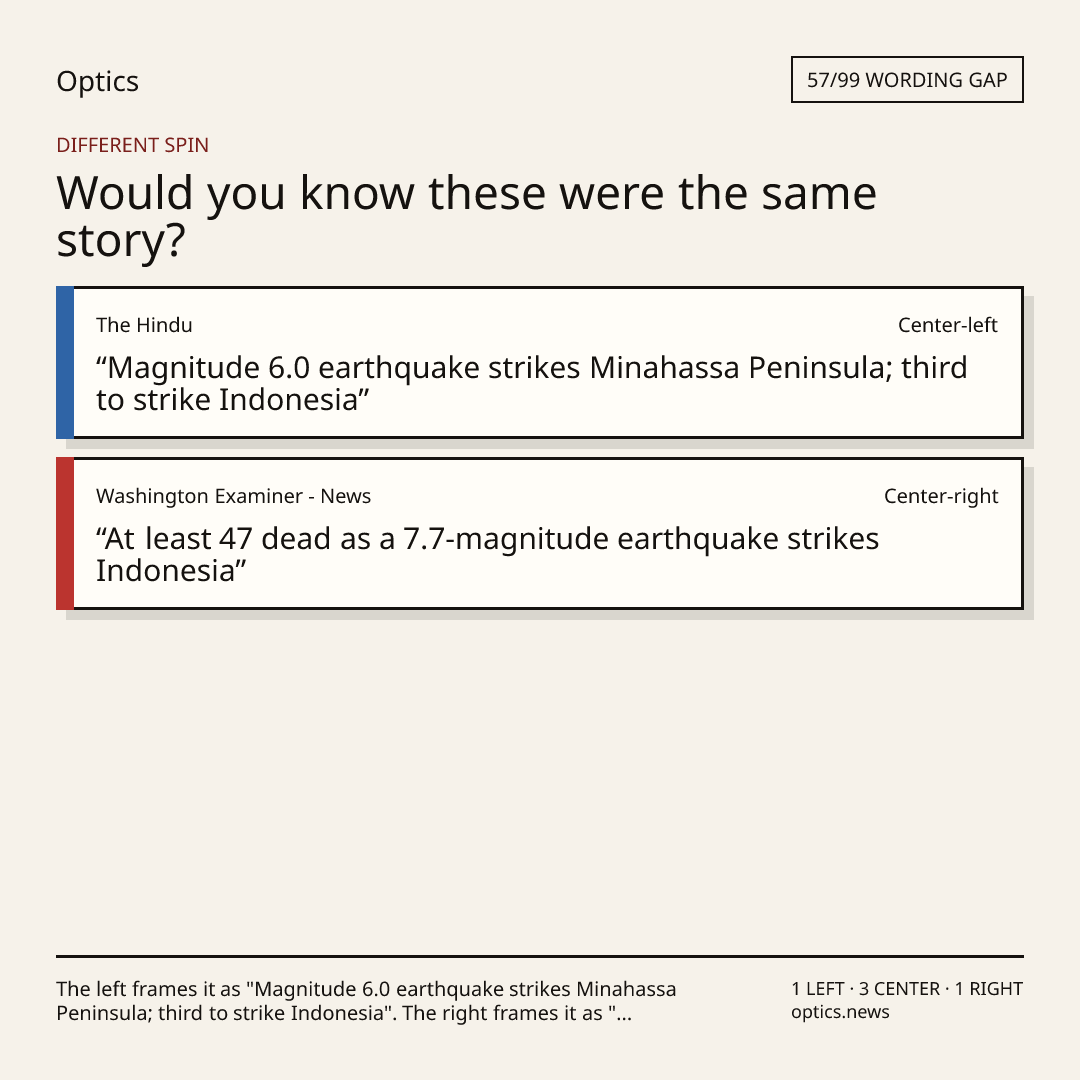Image resolution: width=1080 pixels, height=1080 pixels.
Task: Click the truncated summary ellipsis
Action: [x=623, y=1015]
